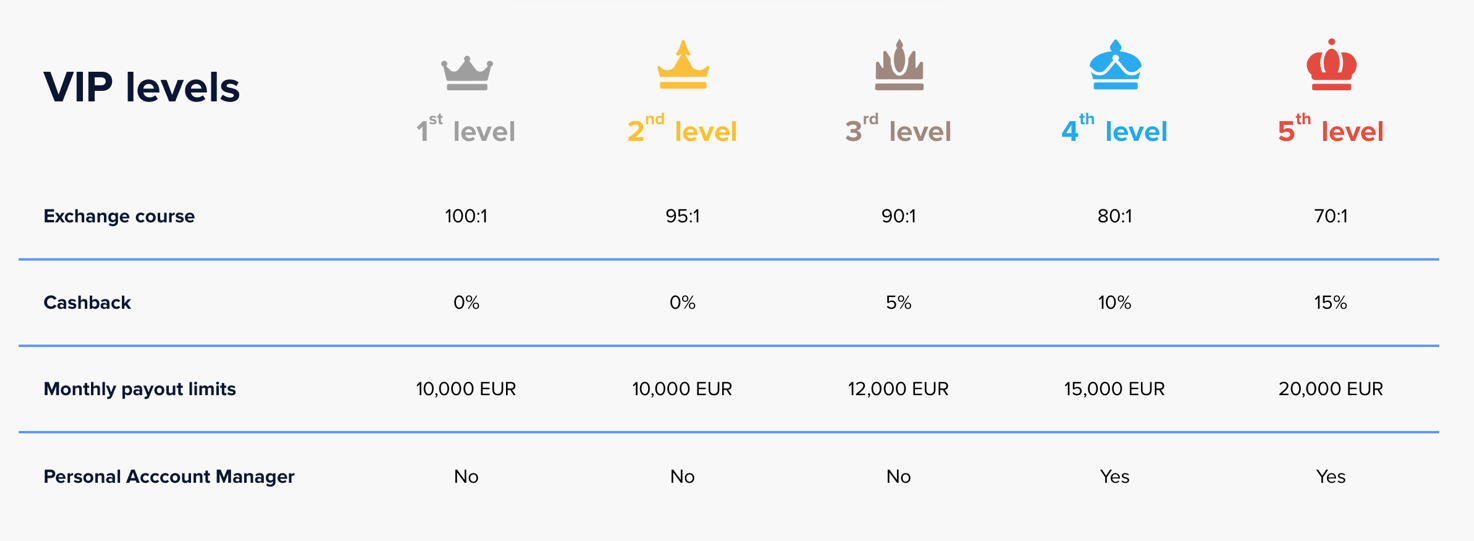Select the 4th level heading
Viewport: 1474px width, 541px height.
(x=1114, y=129)
